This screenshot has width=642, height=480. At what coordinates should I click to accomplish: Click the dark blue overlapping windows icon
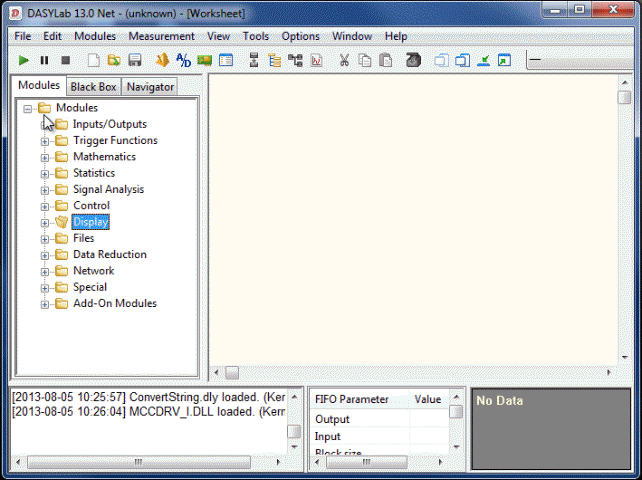click(463, 61)
